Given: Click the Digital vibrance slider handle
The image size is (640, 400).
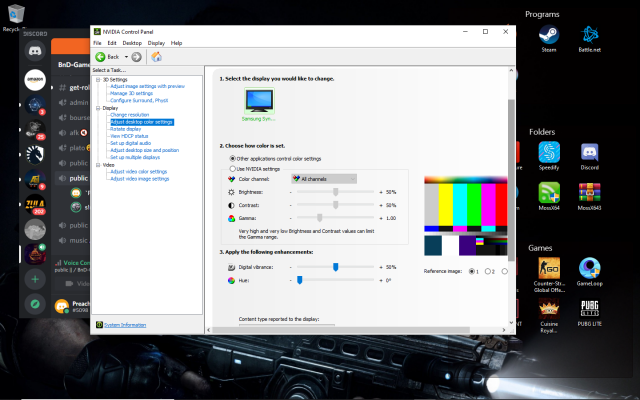Looking at the screenshot, I should tap(335, 267).
